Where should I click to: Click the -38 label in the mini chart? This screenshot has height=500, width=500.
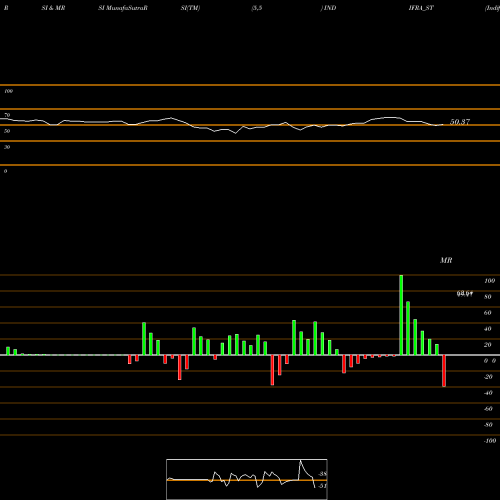[322, 474]
